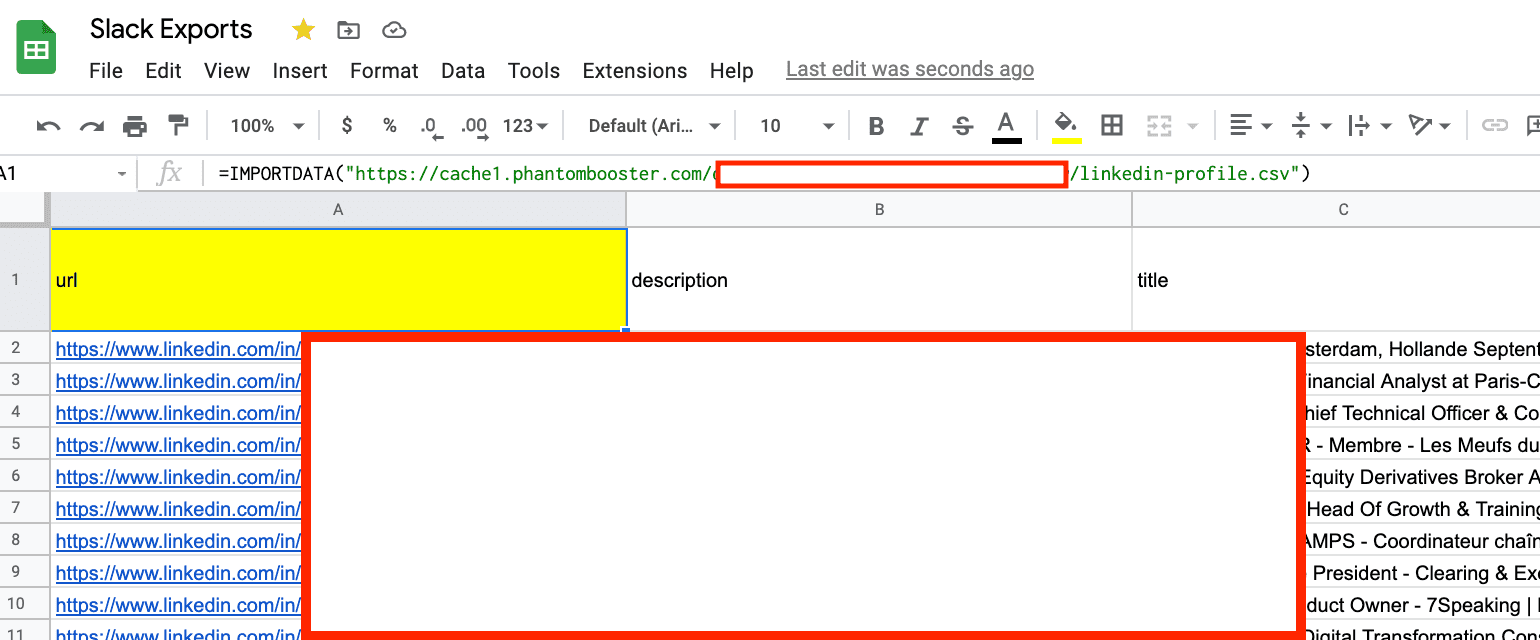
Task: Open the Edit menu
Action: coord(163,71)
